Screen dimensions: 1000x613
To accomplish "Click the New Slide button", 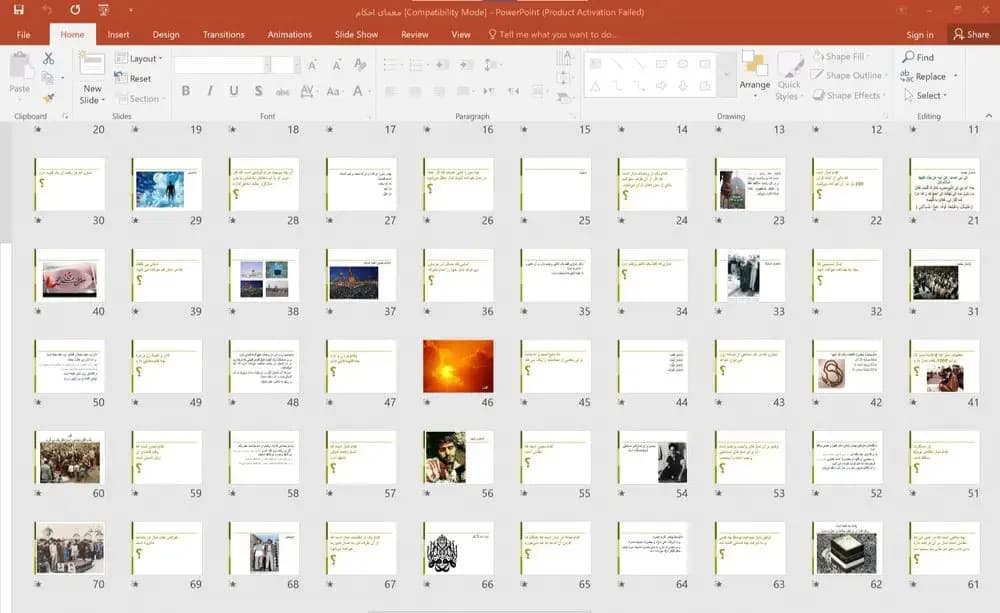I will [92, 78].
